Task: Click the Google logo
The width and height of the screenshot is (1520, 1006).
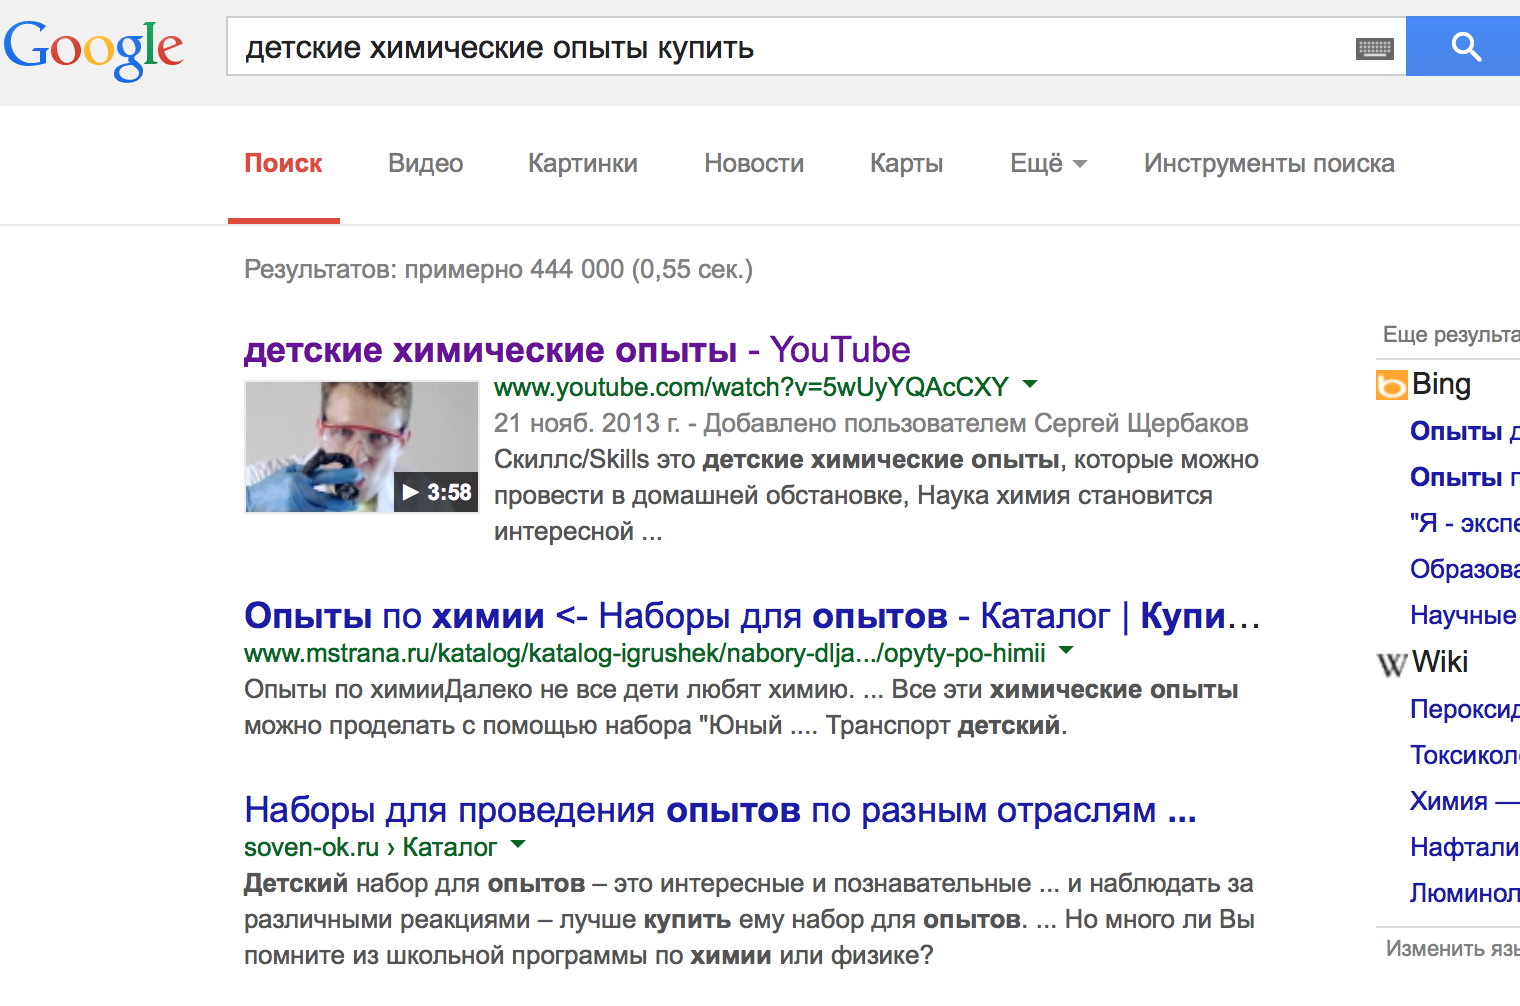Action: click(x=93, y=49)
